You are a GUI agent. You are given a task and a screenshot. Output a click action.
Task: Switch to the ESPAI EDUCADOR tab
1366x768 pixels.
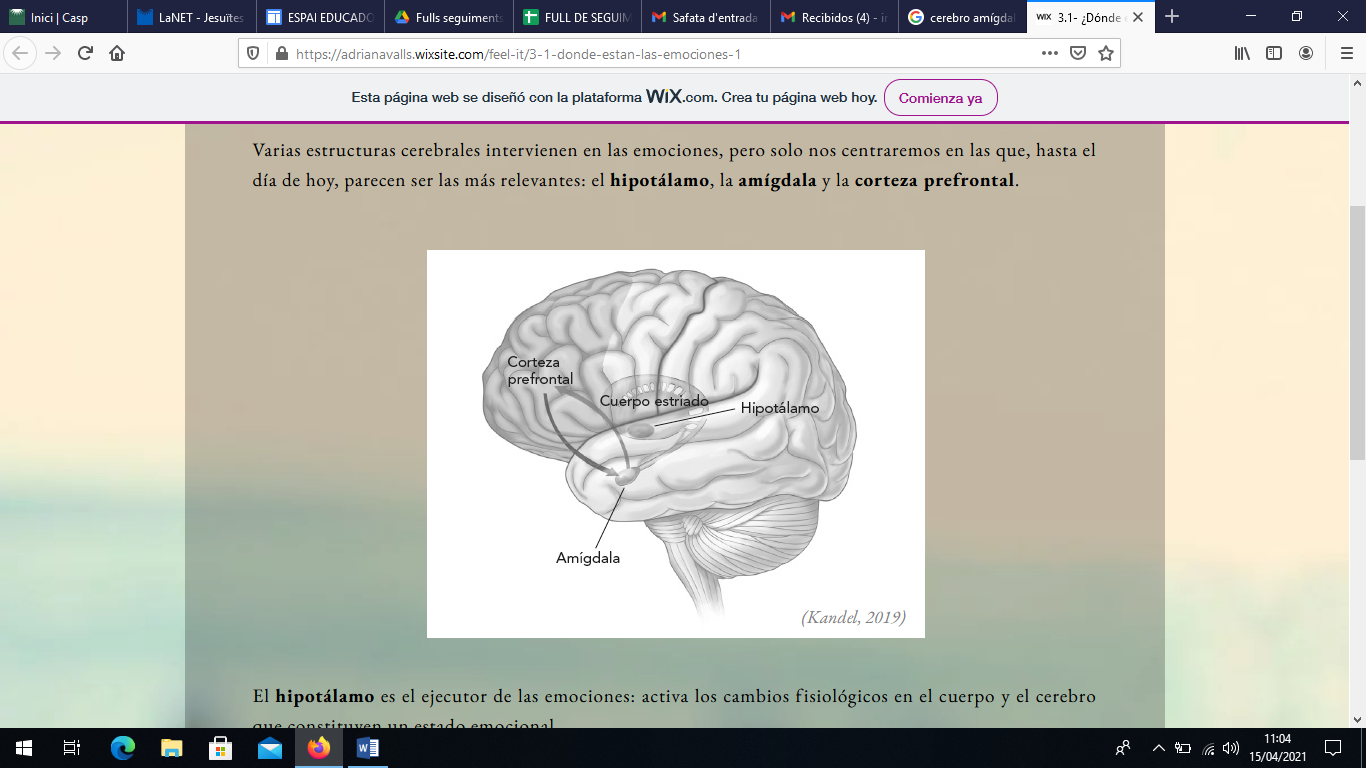tap(321, 17)
